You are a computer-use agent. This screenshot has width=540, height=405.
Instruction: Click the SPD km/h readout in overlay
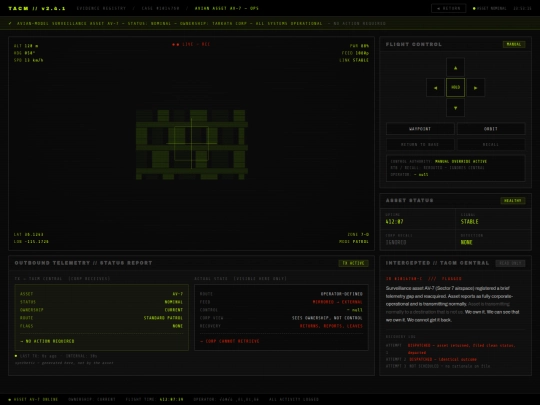pyautogui.click(x=29, y=60)
